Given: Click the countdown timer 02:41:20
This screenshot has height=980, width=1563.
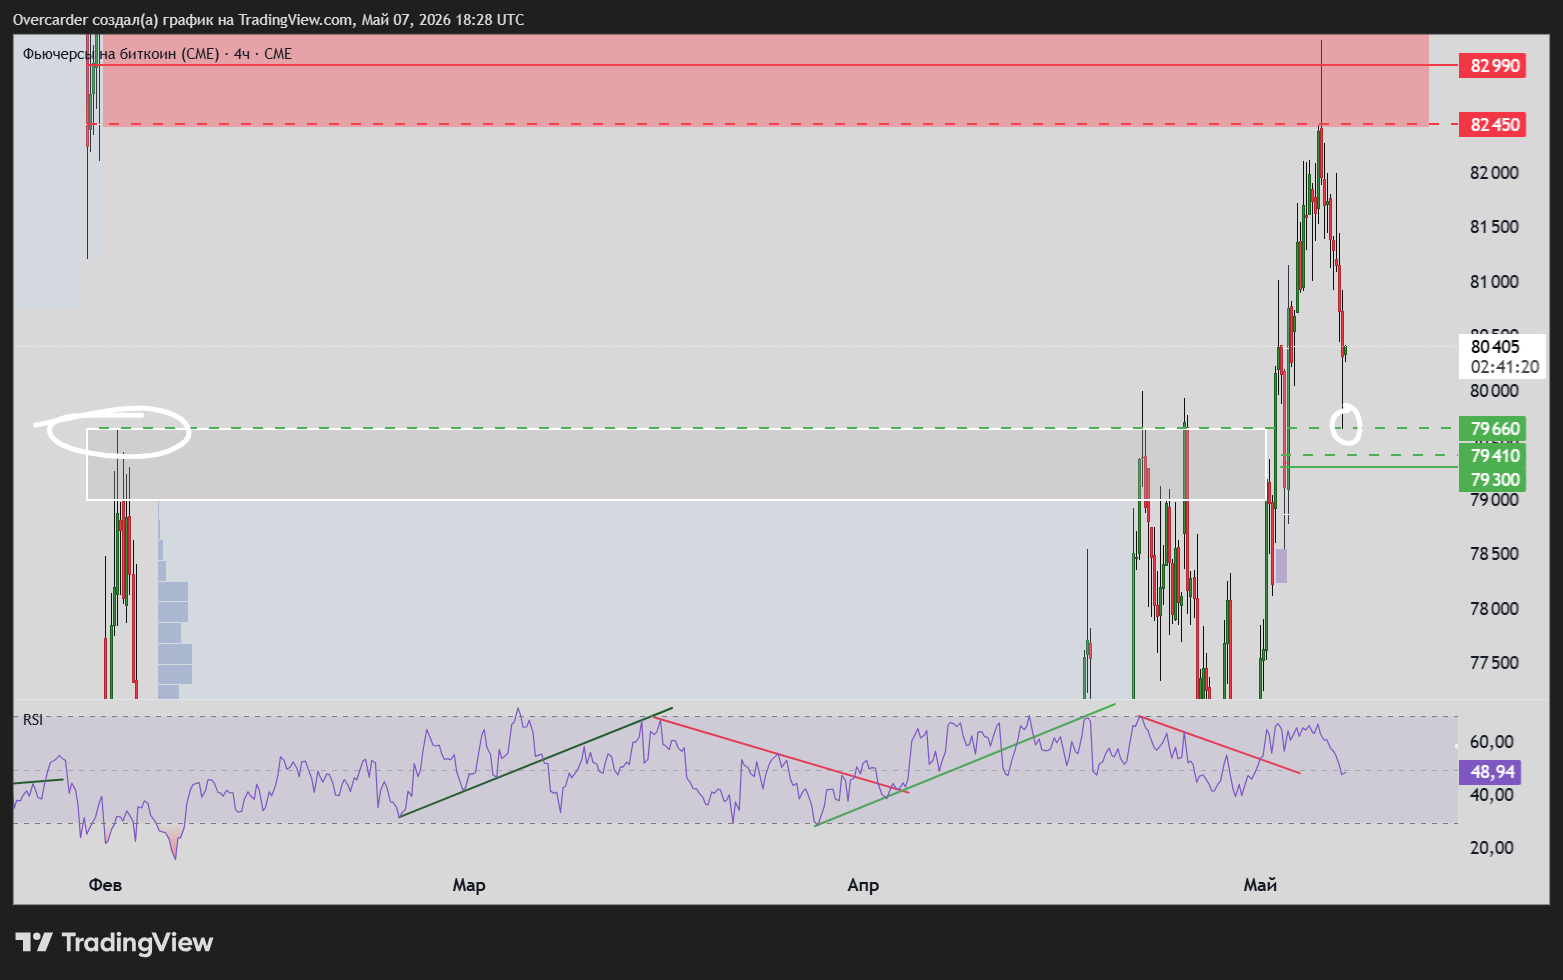Looking at the screenshot, I should [x=1505, y=367].
